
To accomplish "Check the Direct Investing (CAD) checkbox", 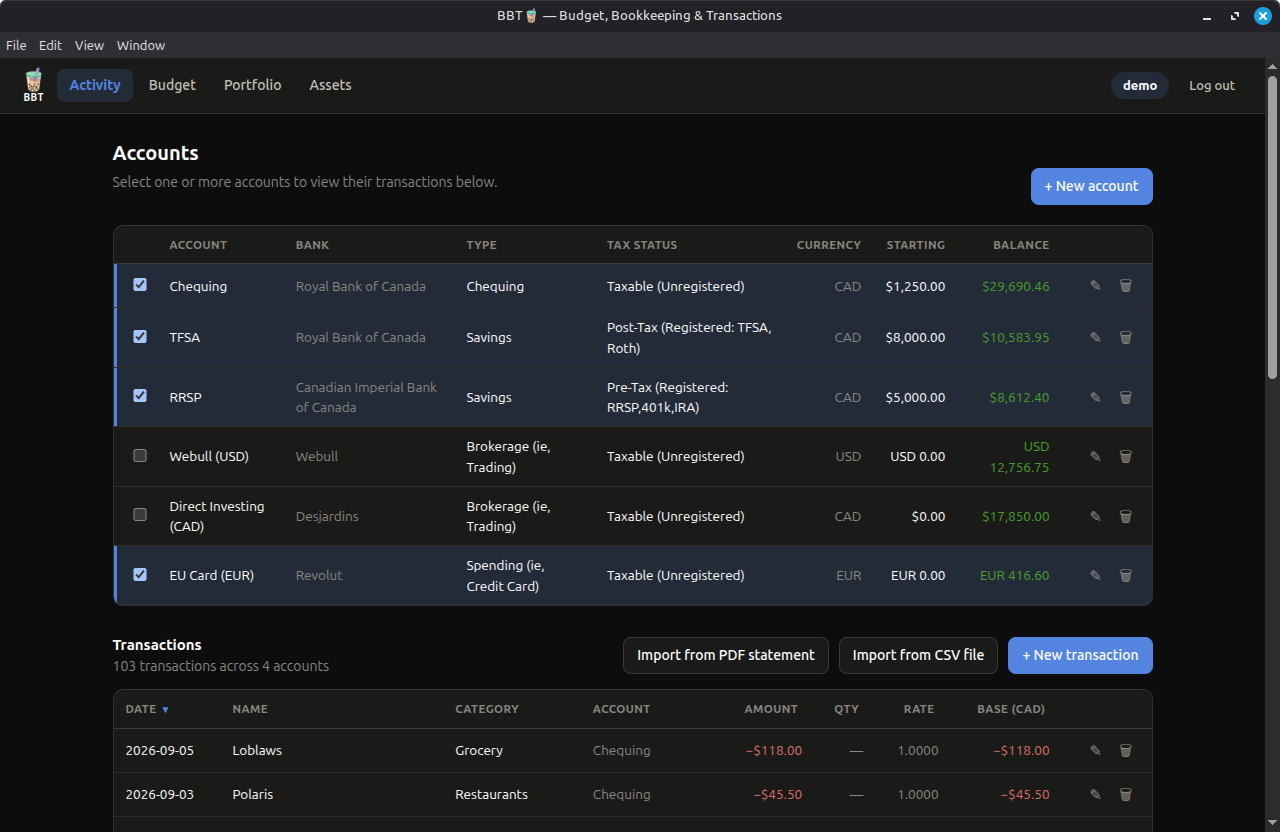I will point(140,515).
